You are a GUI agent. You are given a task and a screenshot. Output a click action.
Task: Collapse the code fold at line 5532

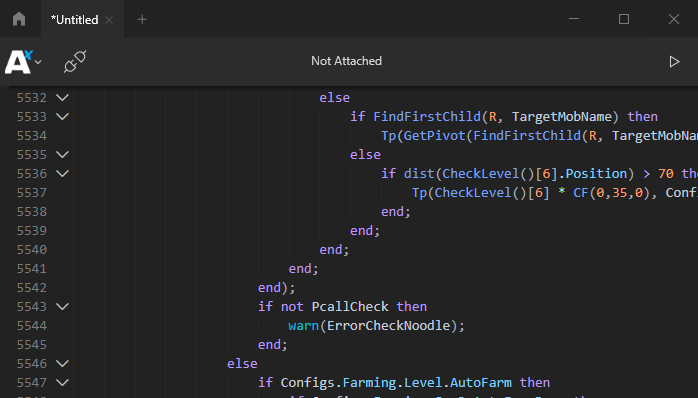tap(62, 97)
